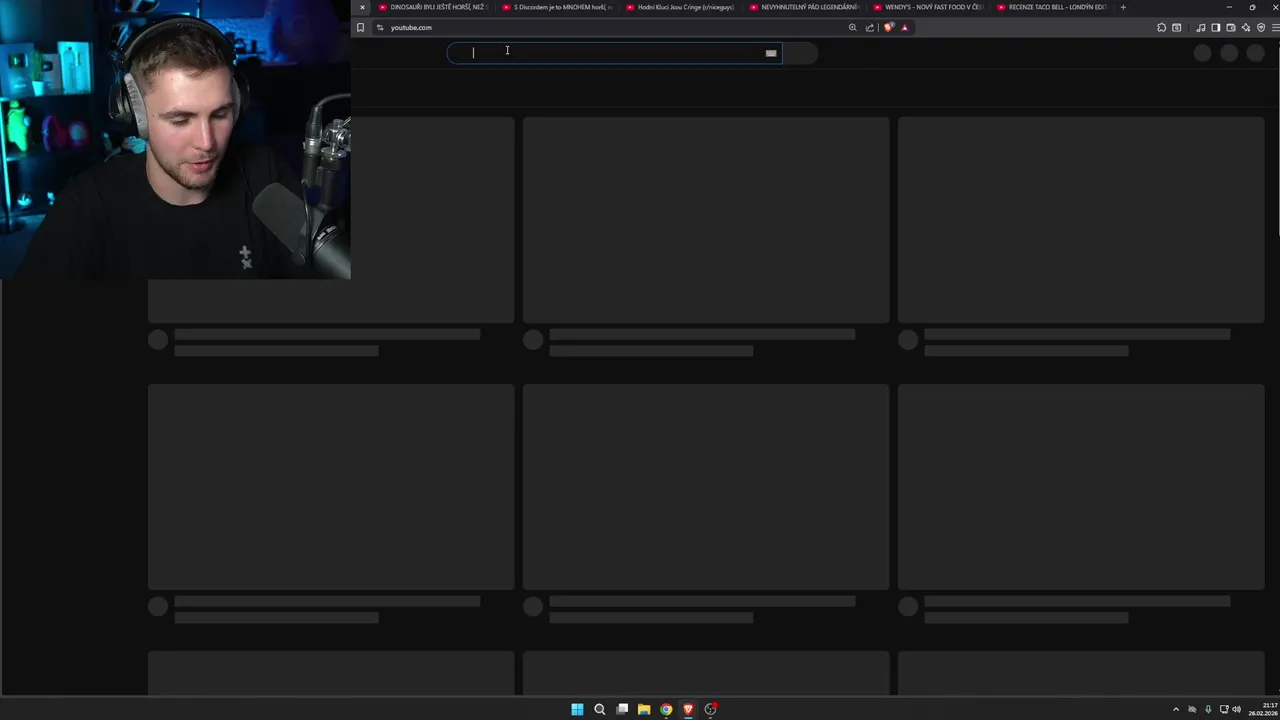
Task: Open Brave Shields lion icon
Action: pos(889,27)
